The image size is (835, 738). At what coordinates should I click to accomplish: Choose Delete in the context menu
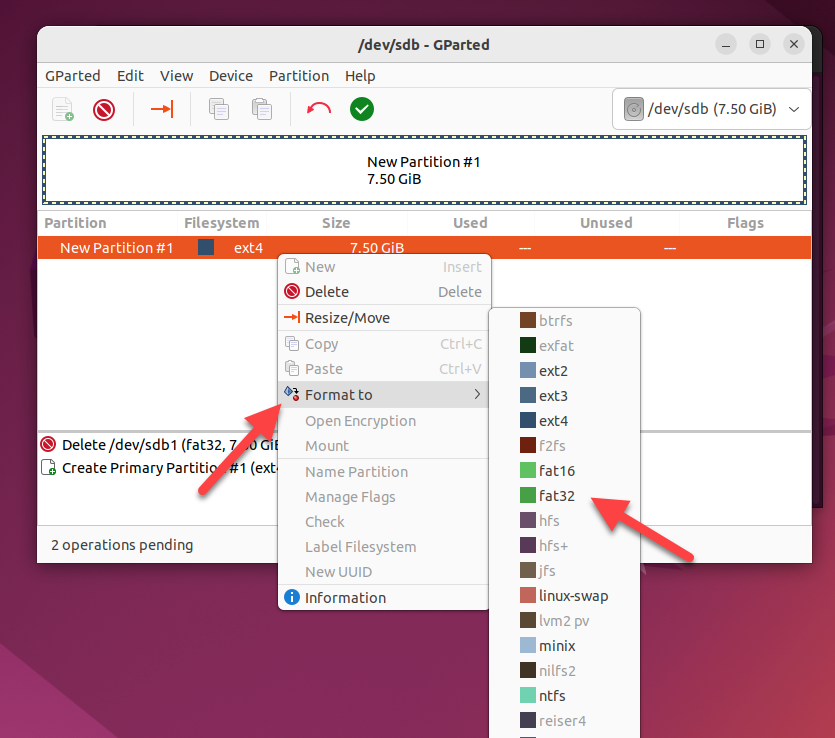pyautogui.click(x=383, y=292)
